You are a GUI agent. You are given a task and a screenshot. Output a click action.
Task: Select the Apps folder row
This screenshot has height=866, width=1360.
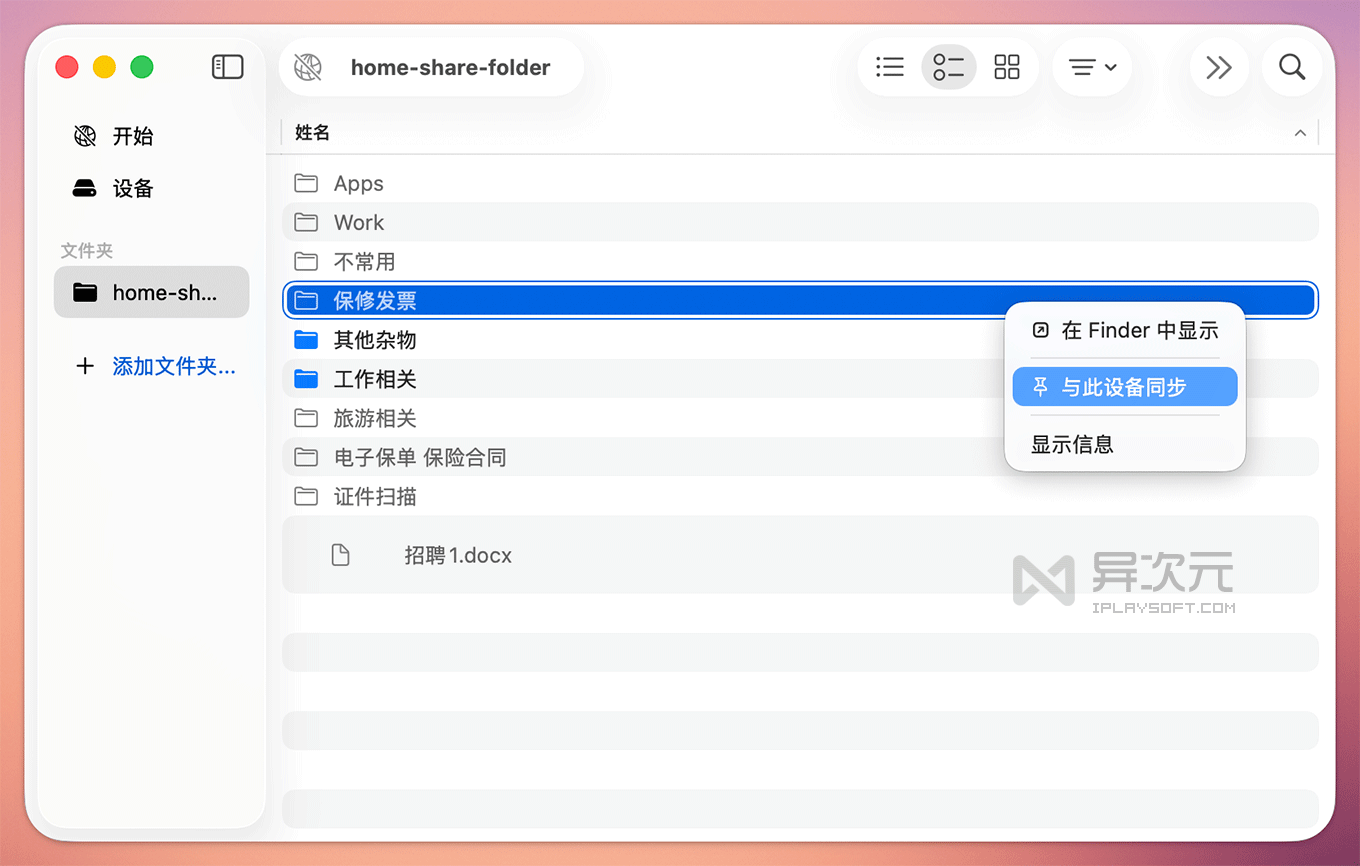(x=800, y=183)
